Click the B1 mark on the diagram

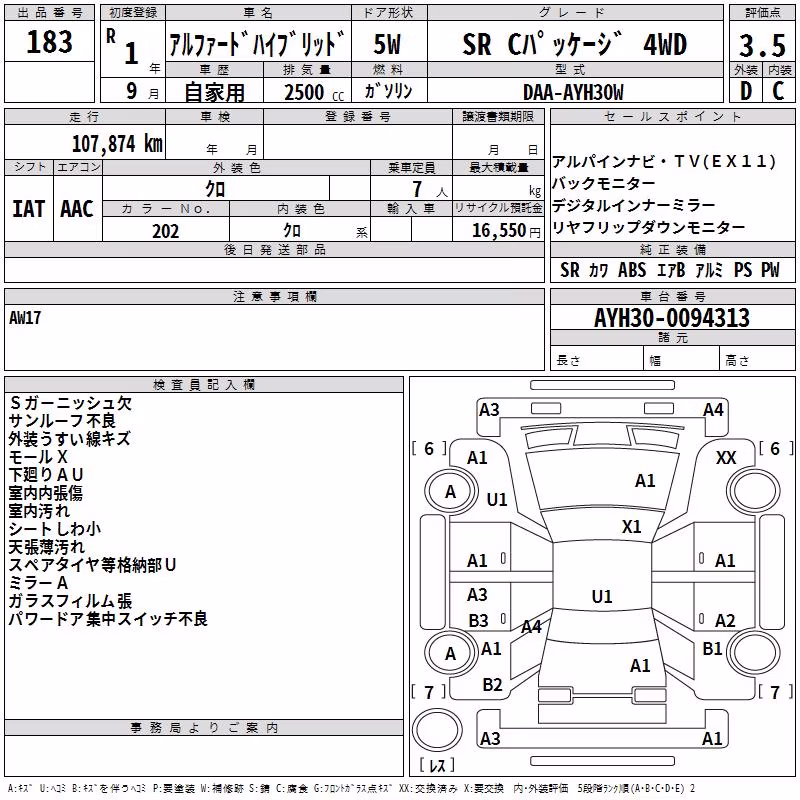712,649
